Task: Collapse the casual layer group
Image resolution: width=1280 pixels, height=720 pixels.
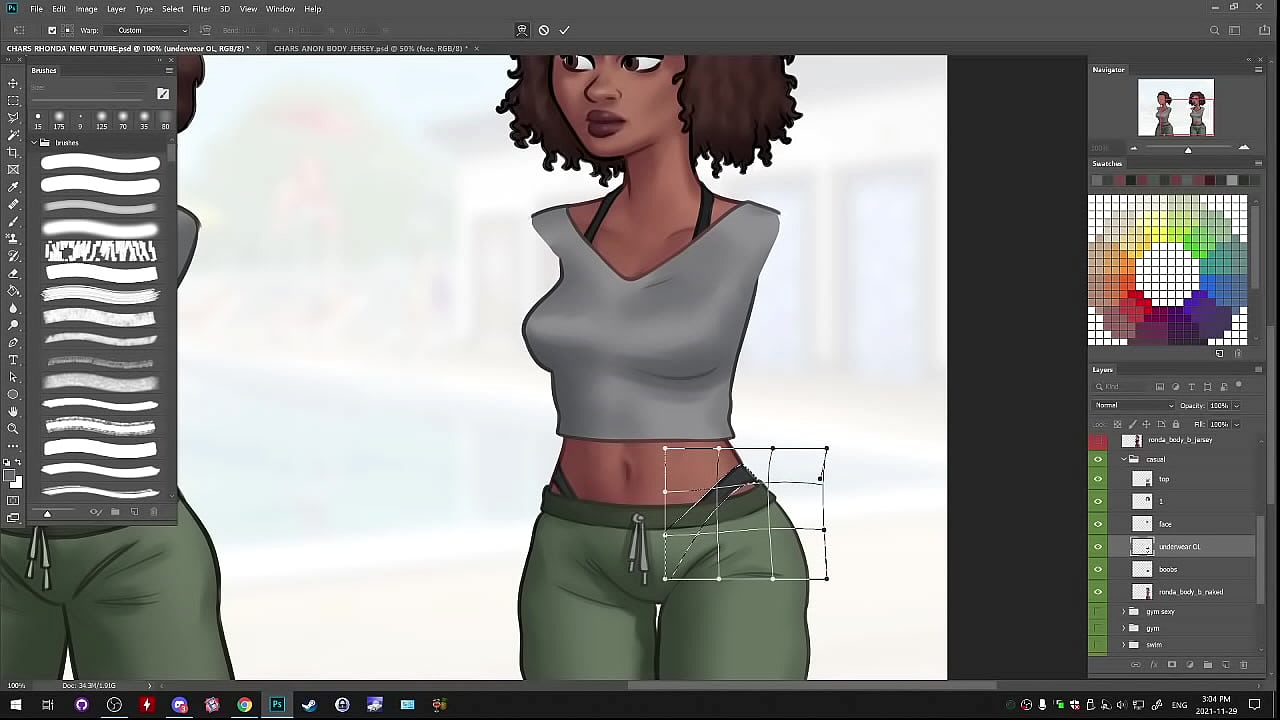Action: click(1123, 459)
